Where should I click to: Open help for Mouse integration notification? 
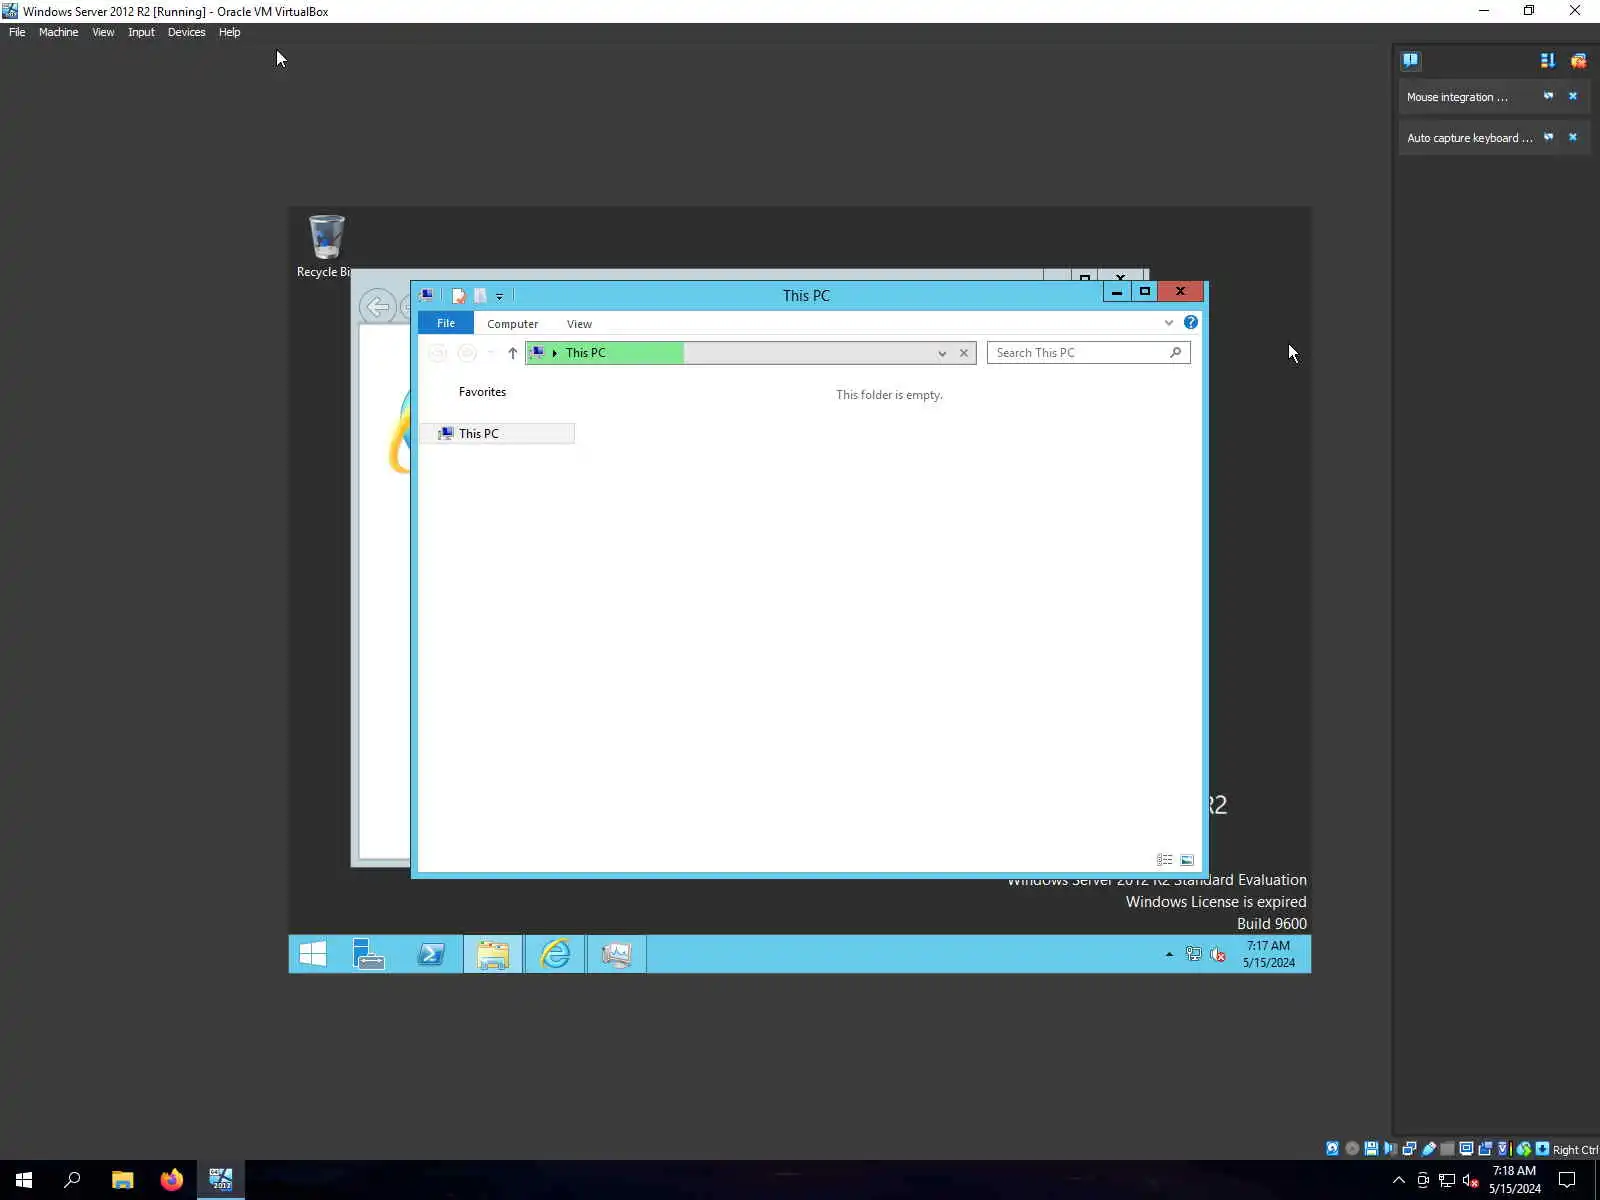[1549, 96]
